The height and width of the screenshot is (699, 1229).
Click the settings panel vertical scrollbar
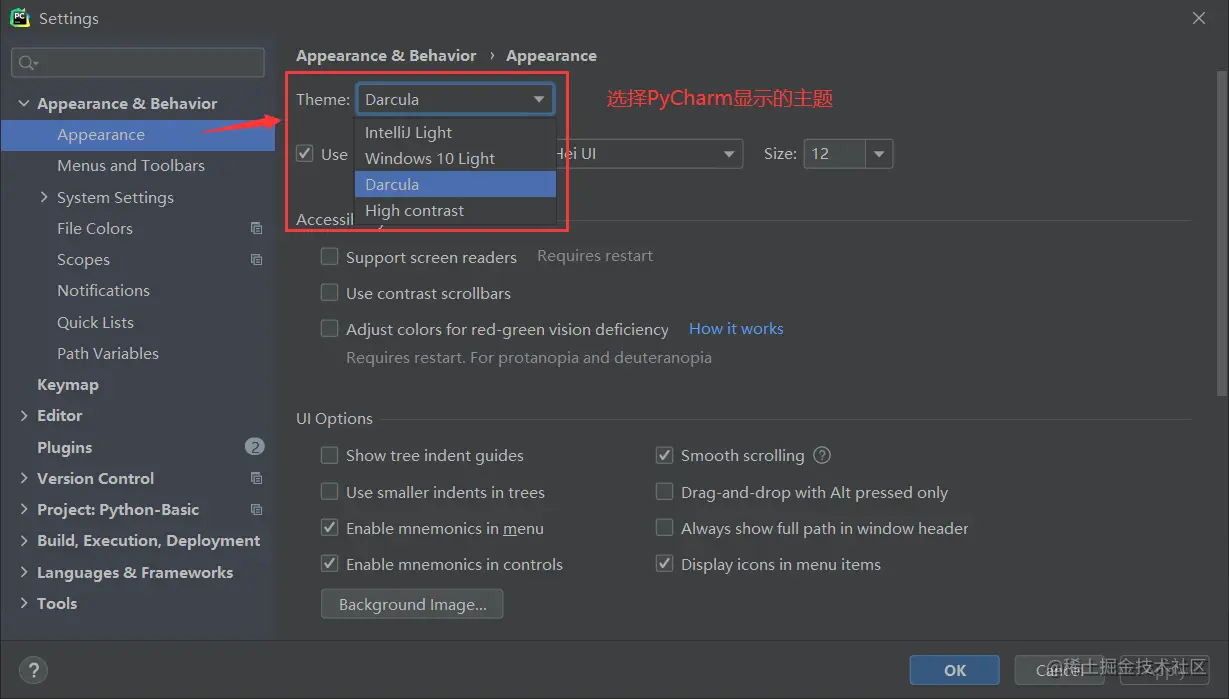pos(1222,235)
